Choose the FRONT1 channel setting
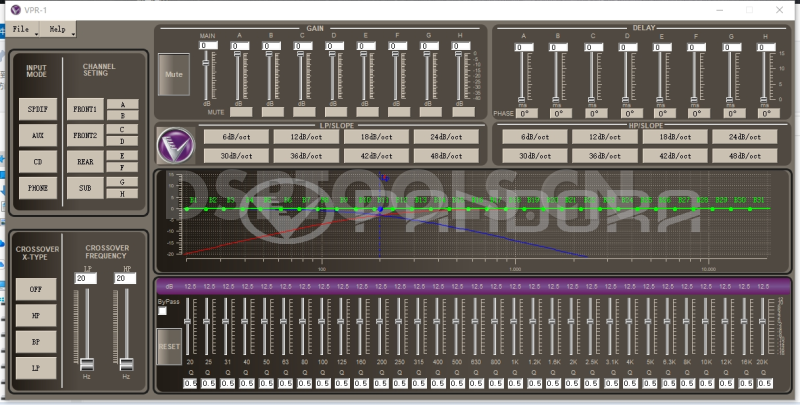Screen dimensions: 800x405 click(x=85, y=108)
